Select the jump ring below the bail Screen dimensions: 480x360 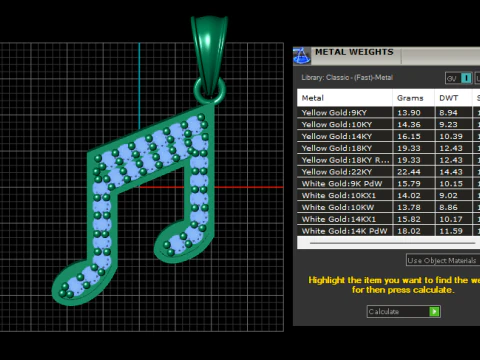point(210,91)
